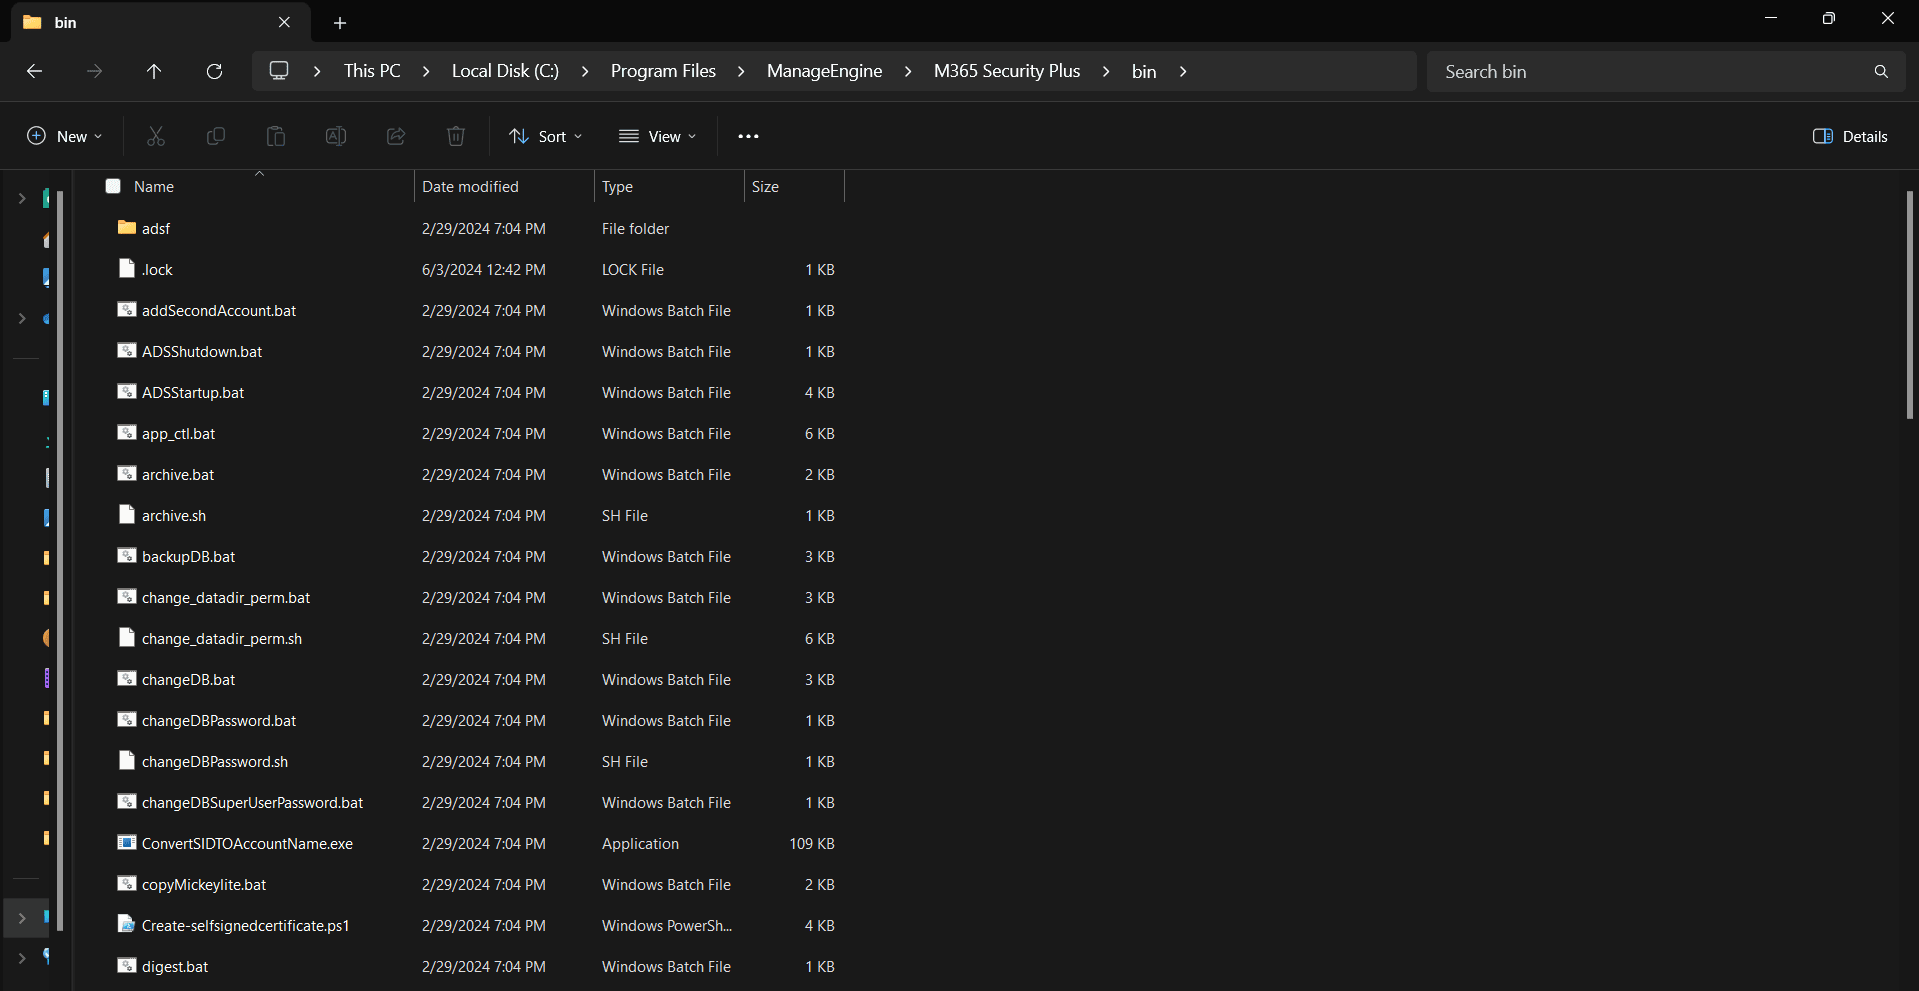Viewport: 1919px width, 991px height.
Task: Select file name changeDB.bat
Action: coord(188,679)
